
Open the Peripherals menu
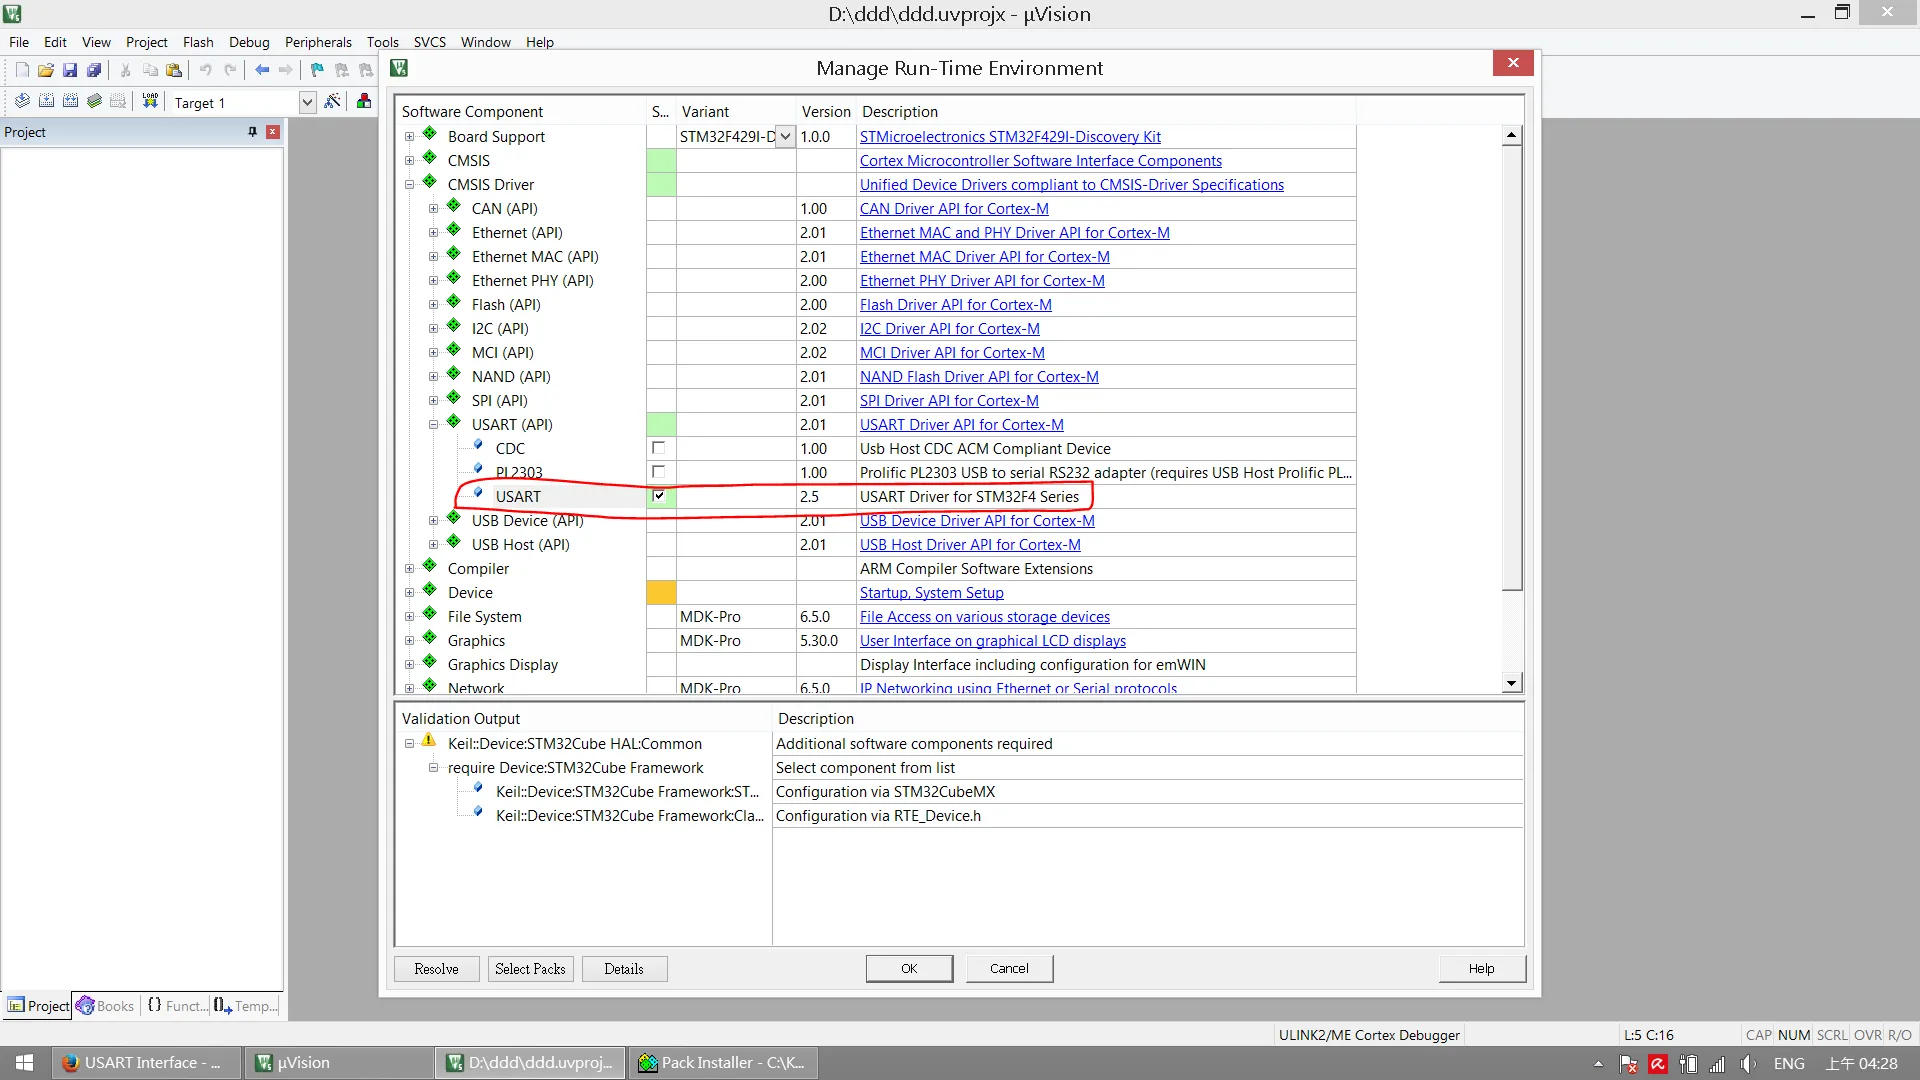point(318,42)
